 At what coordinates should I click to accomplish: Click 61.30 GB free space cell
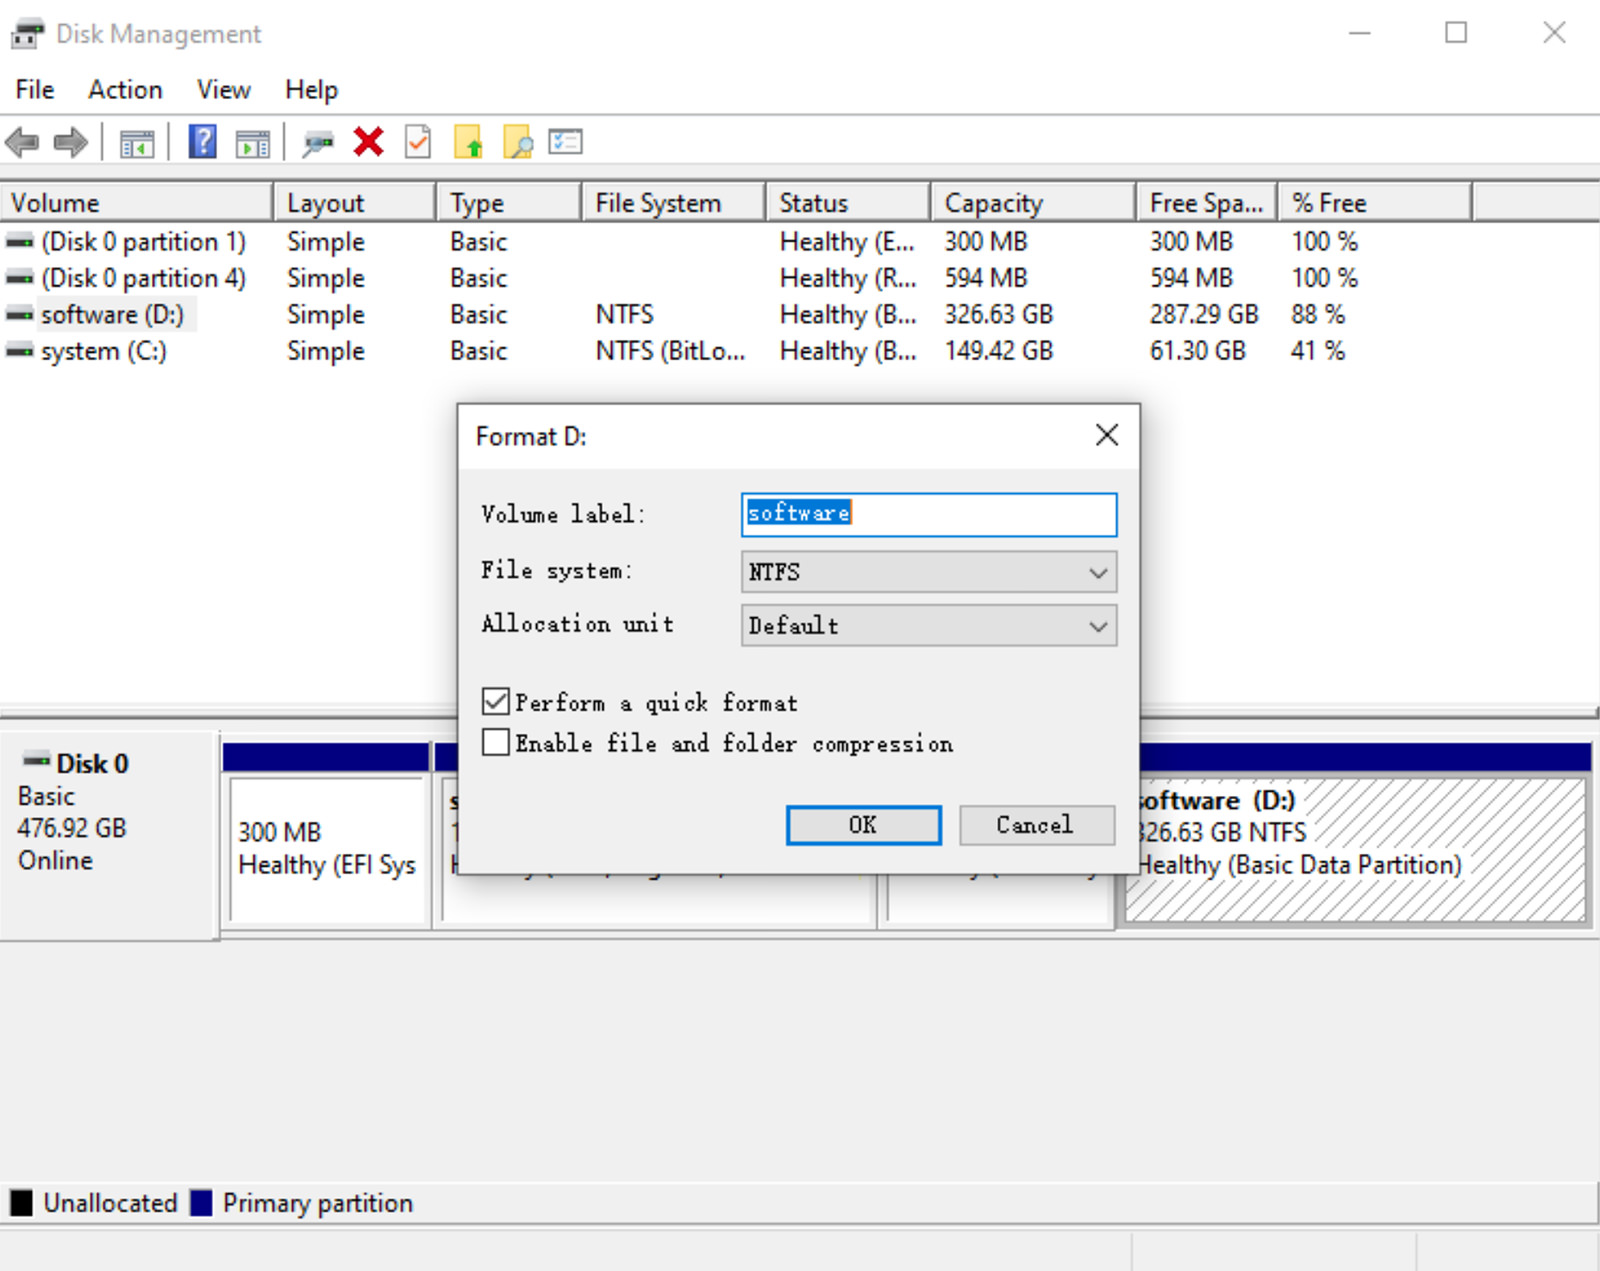[1198, 351]
